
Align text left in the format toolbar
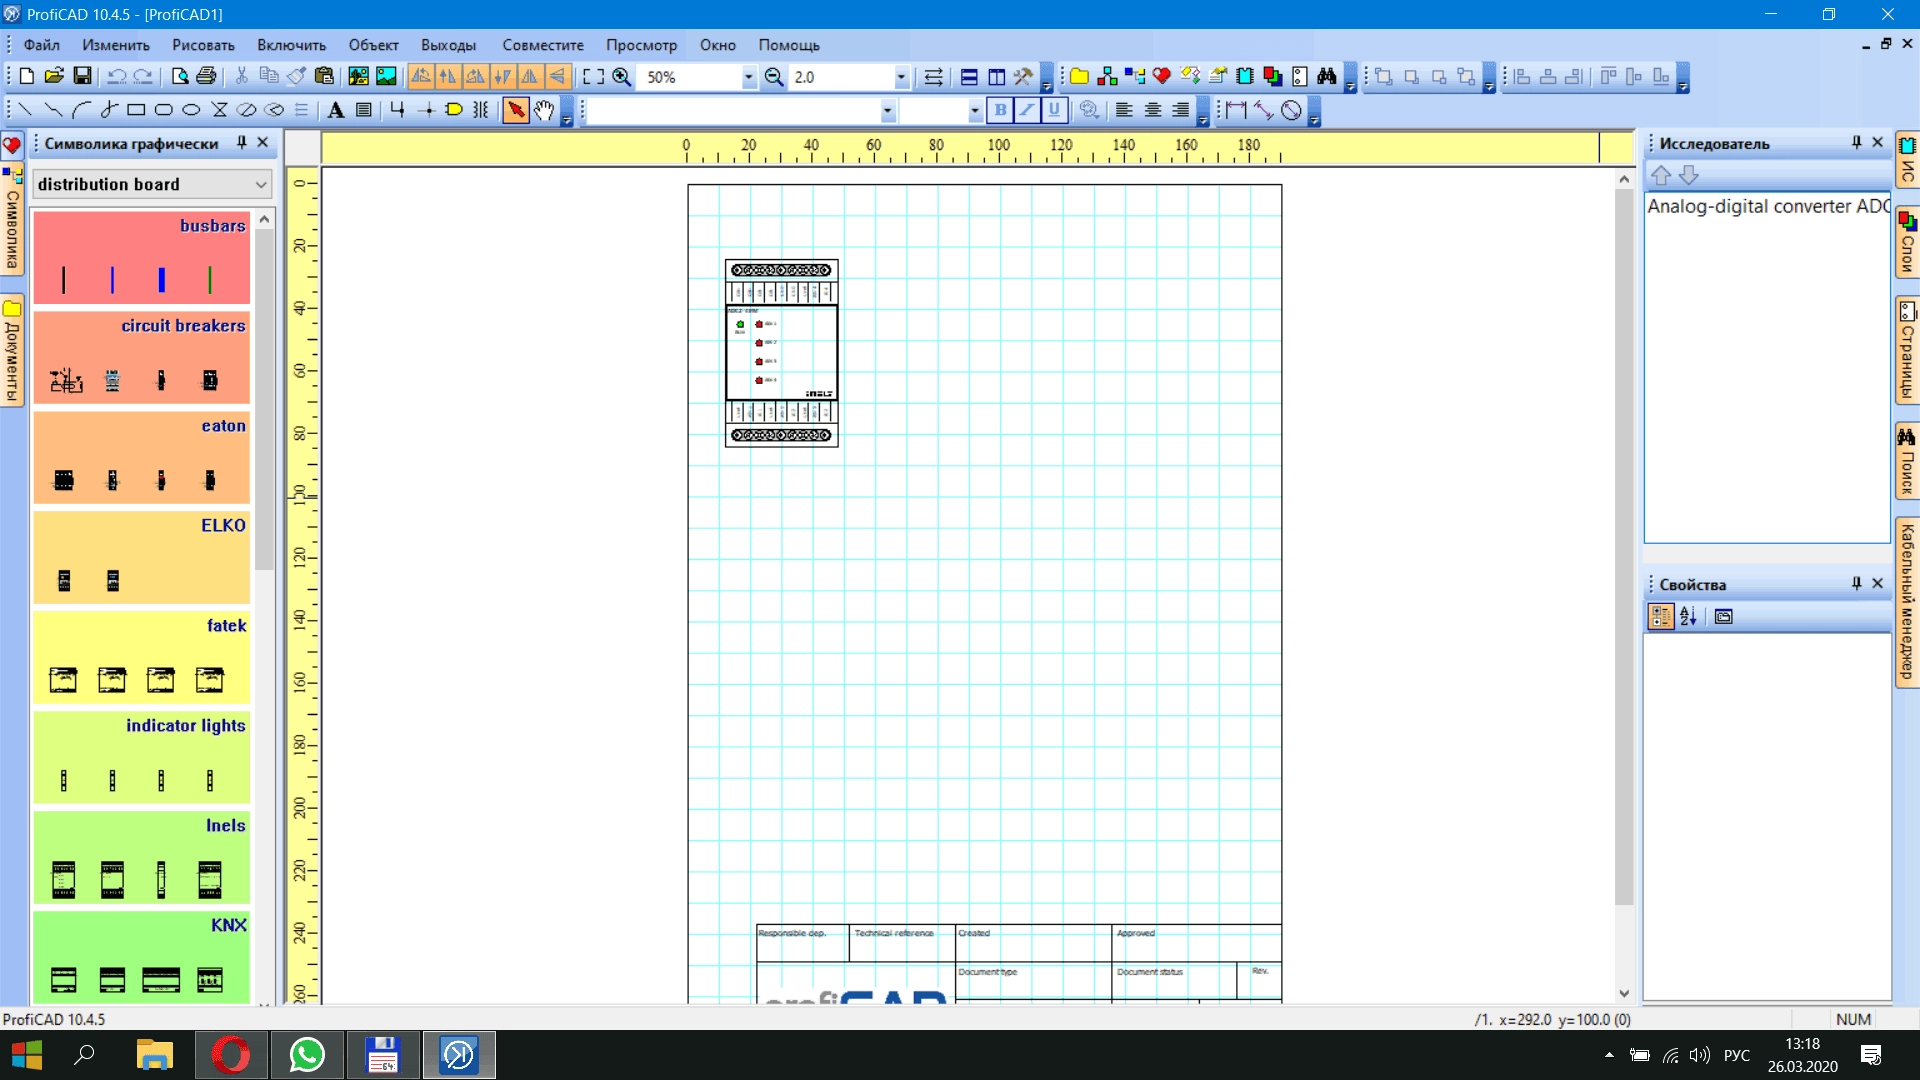pos(1125,110)
